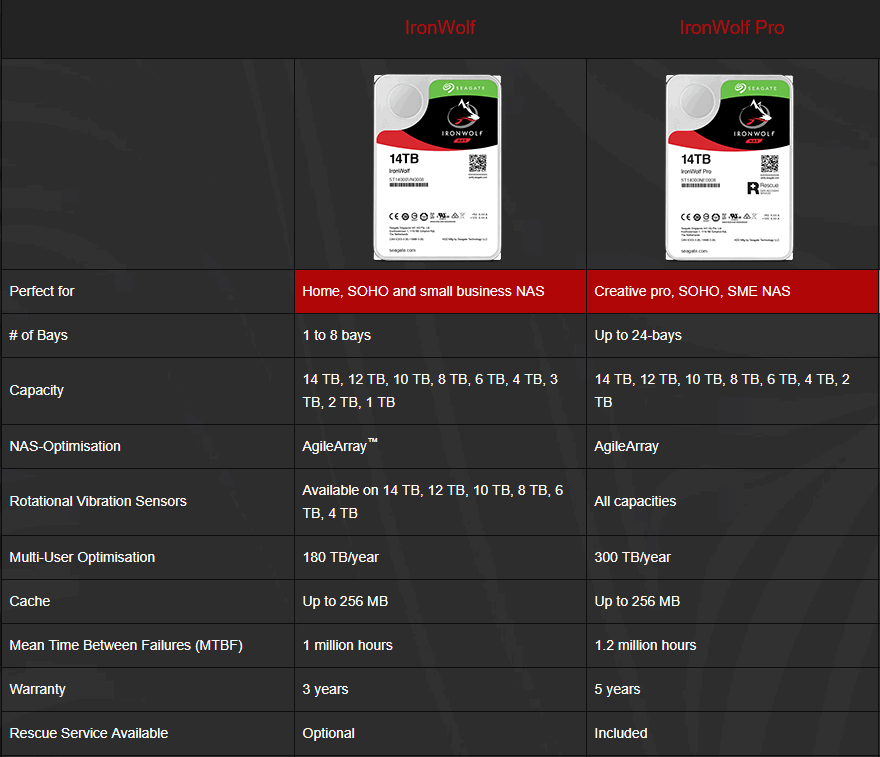Click the '1.2 million hours' value
Viewport: 880px width, 757px height.
coord(645,645)
